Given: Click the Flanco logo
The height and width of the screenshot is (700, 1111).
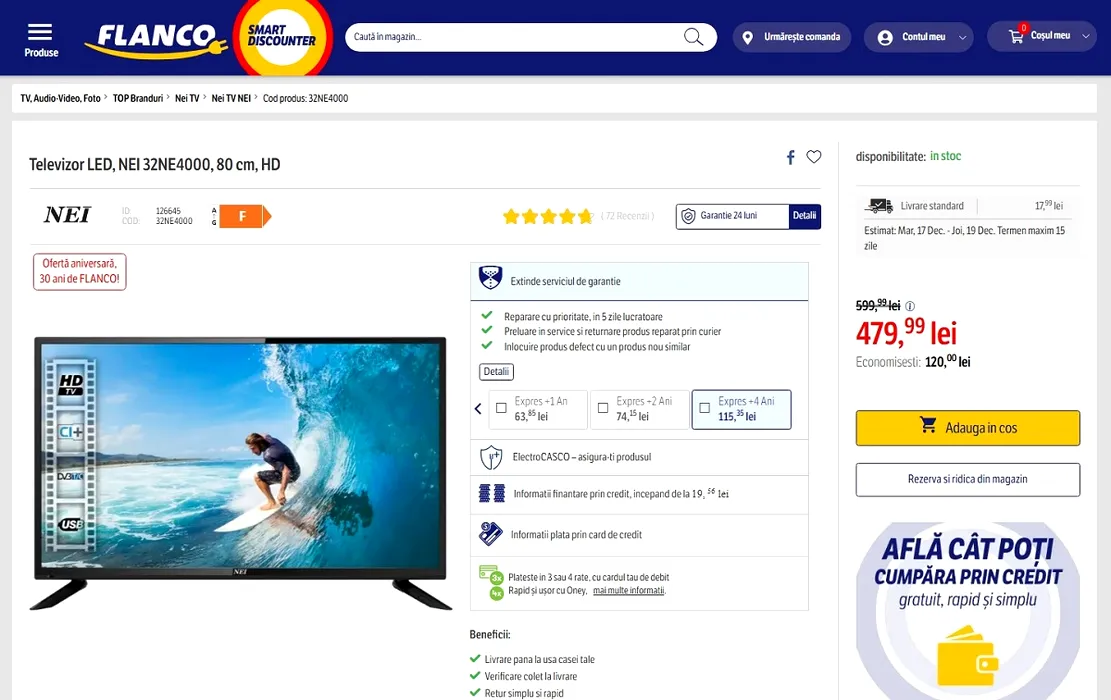Looking at the screenshot, I should (156, 39).
